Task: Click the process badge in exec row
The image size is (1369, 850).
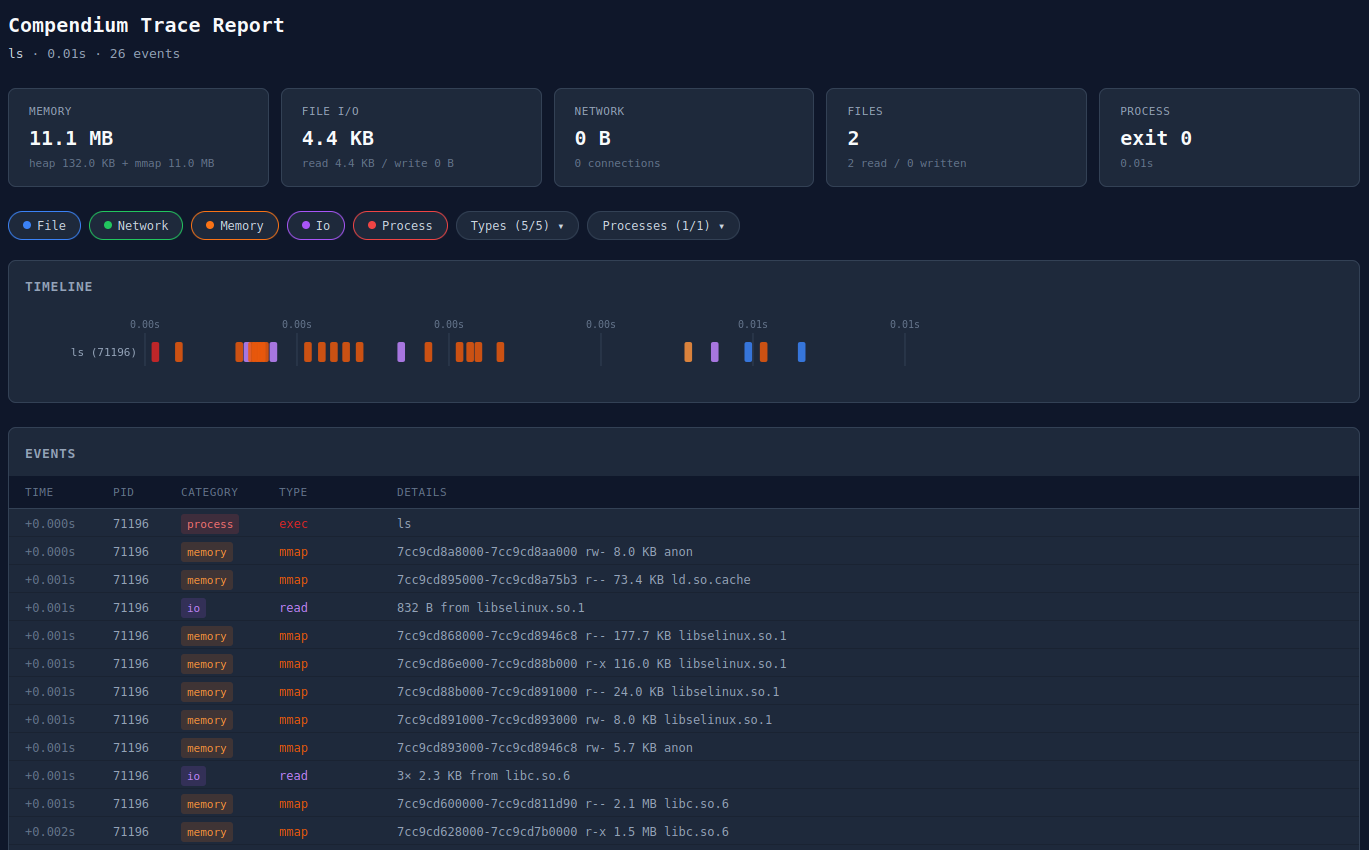Action: (209, 524)
